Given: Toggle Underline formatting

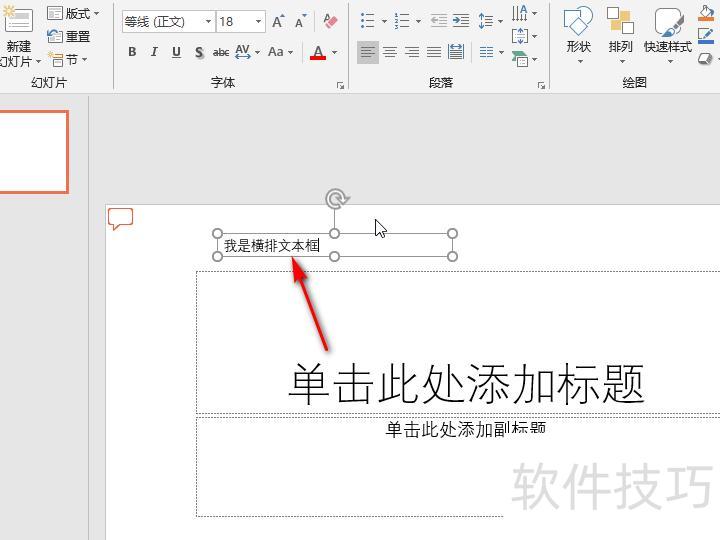Looking at the screenshot, I should [x=176, y=52].
